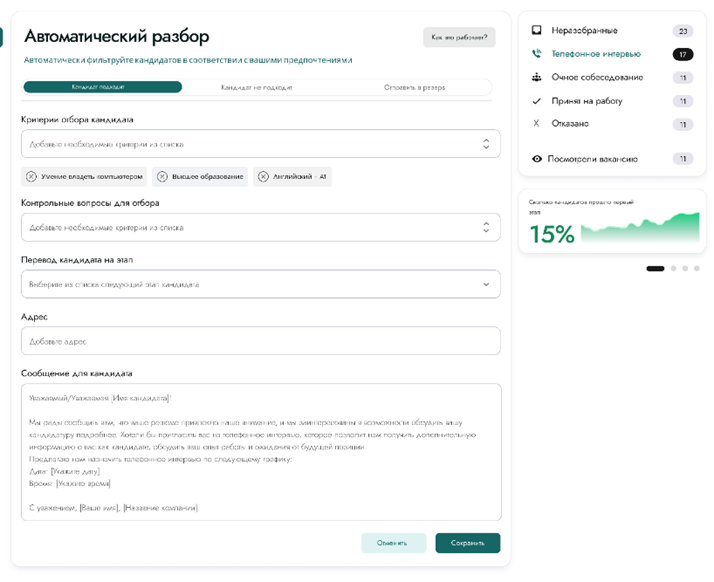Screen dimensions: 714x582
Task: Expand the Перевод кандидата на этап dropdown
Action: (485, 284)
